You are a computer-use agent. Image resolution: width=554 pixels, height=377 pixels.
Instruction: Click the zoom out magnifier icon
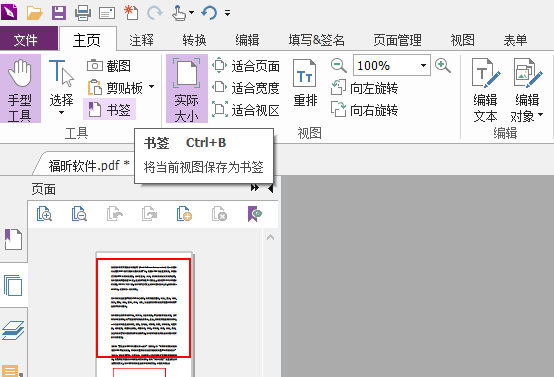coord(338,66)
